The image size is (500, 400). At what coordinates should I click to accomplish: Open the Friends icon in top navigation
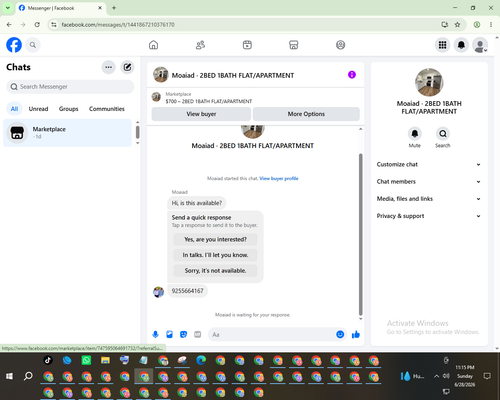tap(200, 45)
